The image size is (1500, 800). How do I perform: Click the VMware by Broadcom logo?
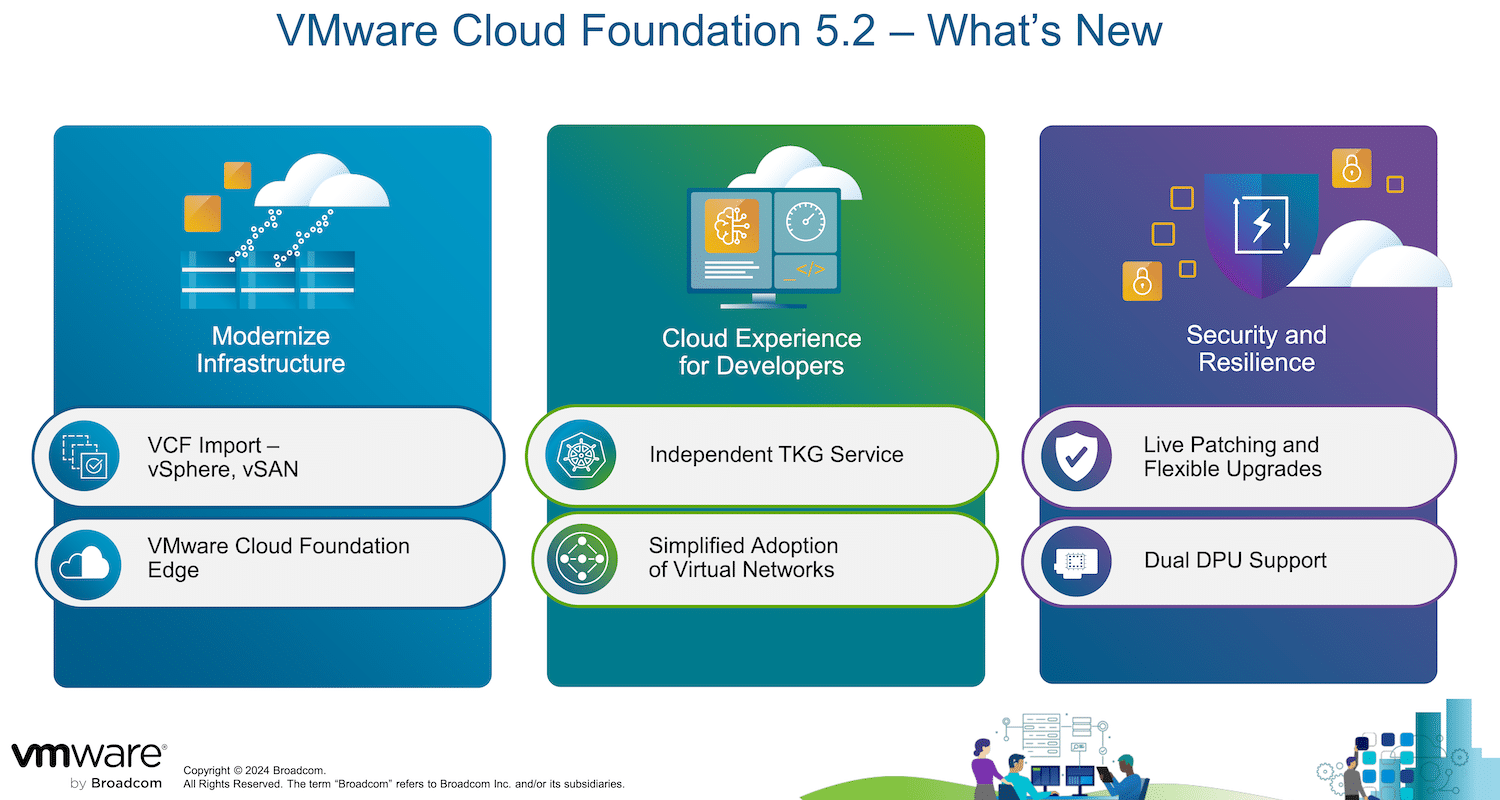pyautogui.click(x=88, y=766)
